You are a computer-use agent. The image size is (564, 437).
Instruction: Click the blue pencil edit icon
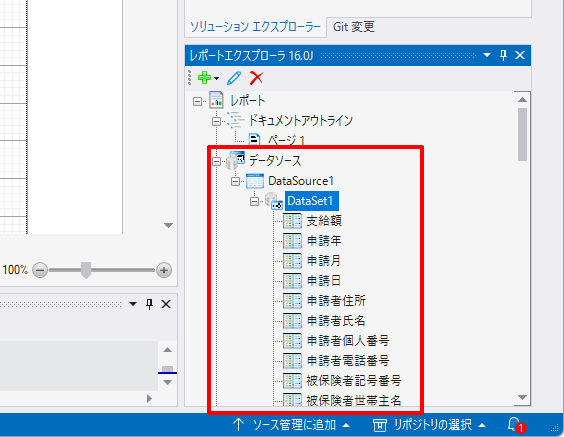click(x=234, y=78)
